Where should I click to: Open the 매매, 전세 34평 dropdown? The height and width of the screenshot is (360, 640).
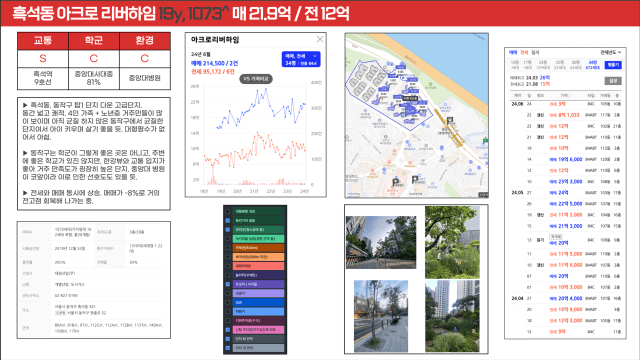click(x=301, y=59)
